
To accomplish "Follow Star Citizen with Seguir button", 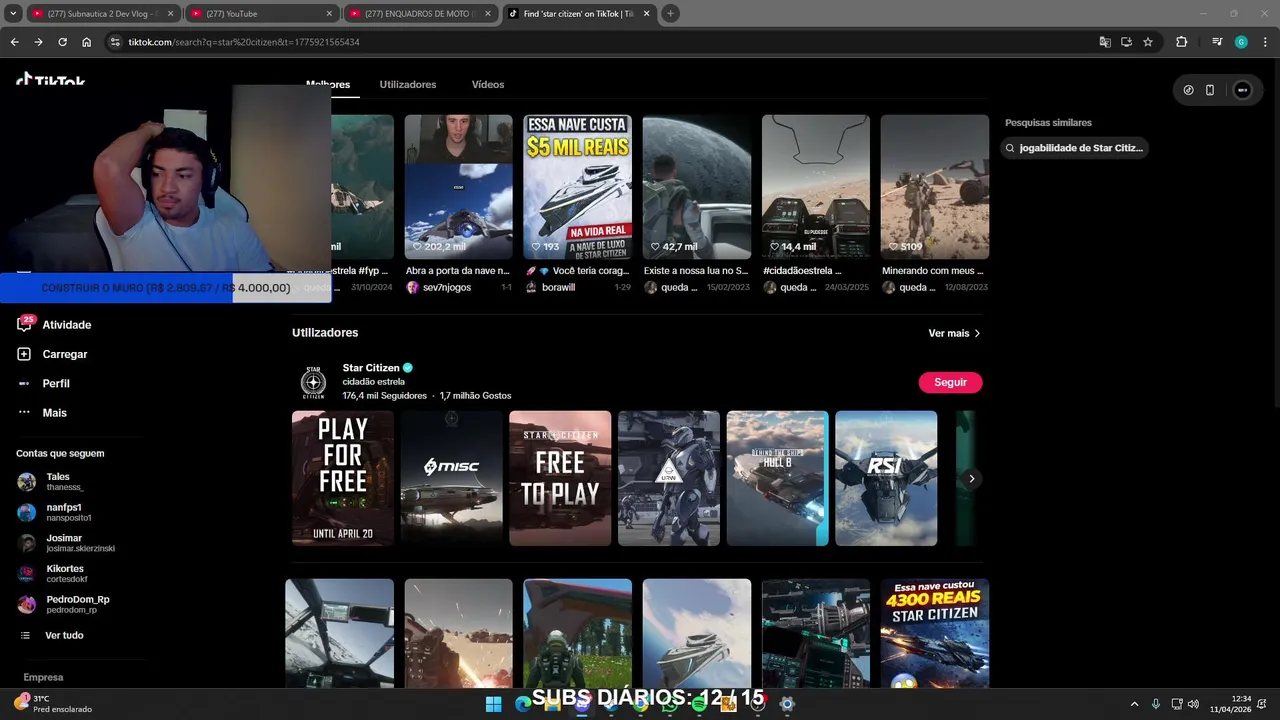I will (x=950, y=382).
